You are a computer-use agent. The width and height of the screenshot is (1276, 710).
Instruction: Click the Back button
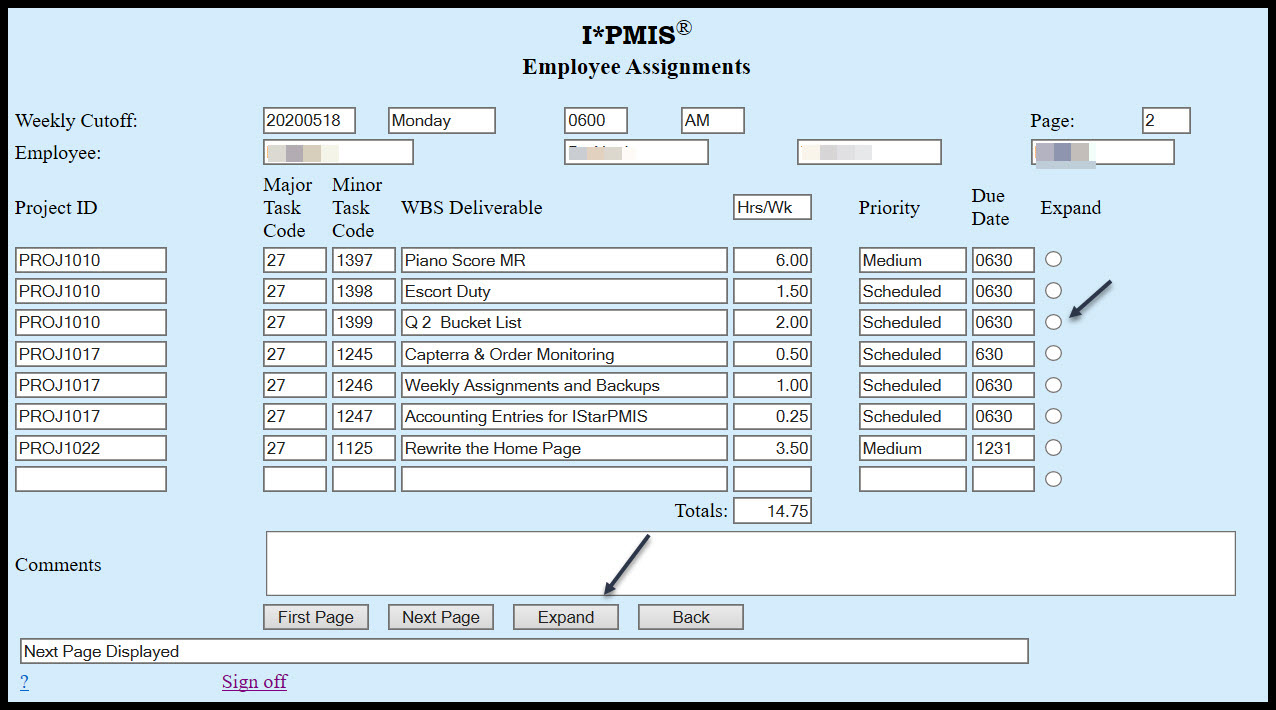[x=690, y=616]
